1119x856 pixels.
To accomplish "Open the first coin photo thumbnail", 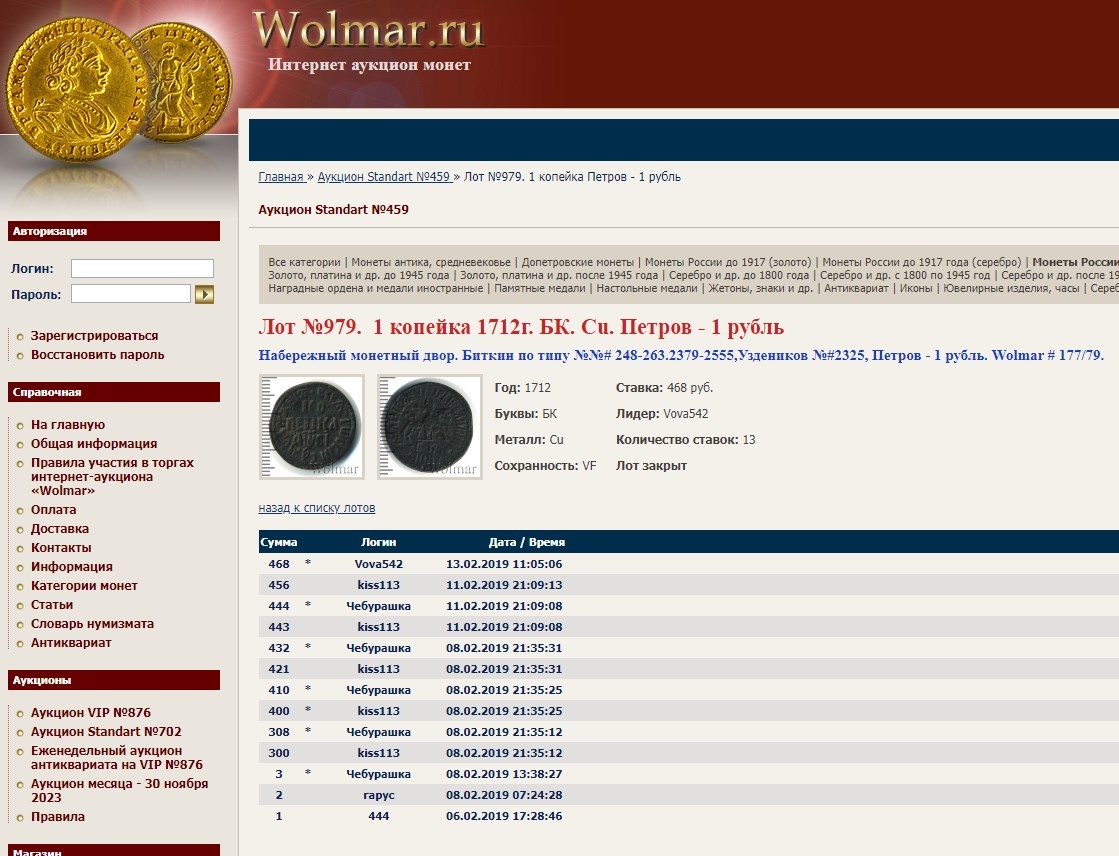I will tap(311, 427).
